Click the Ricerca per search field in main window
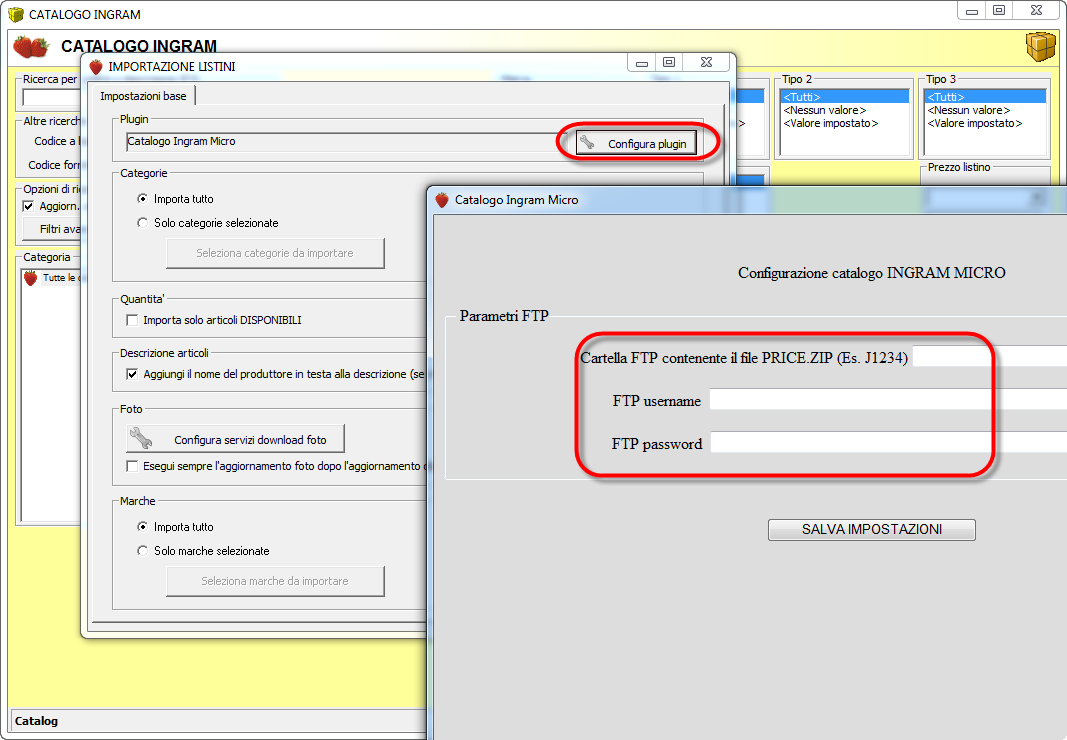Image resolution: width=1067 pixels, height=740 pixels. tap(52, 98)
